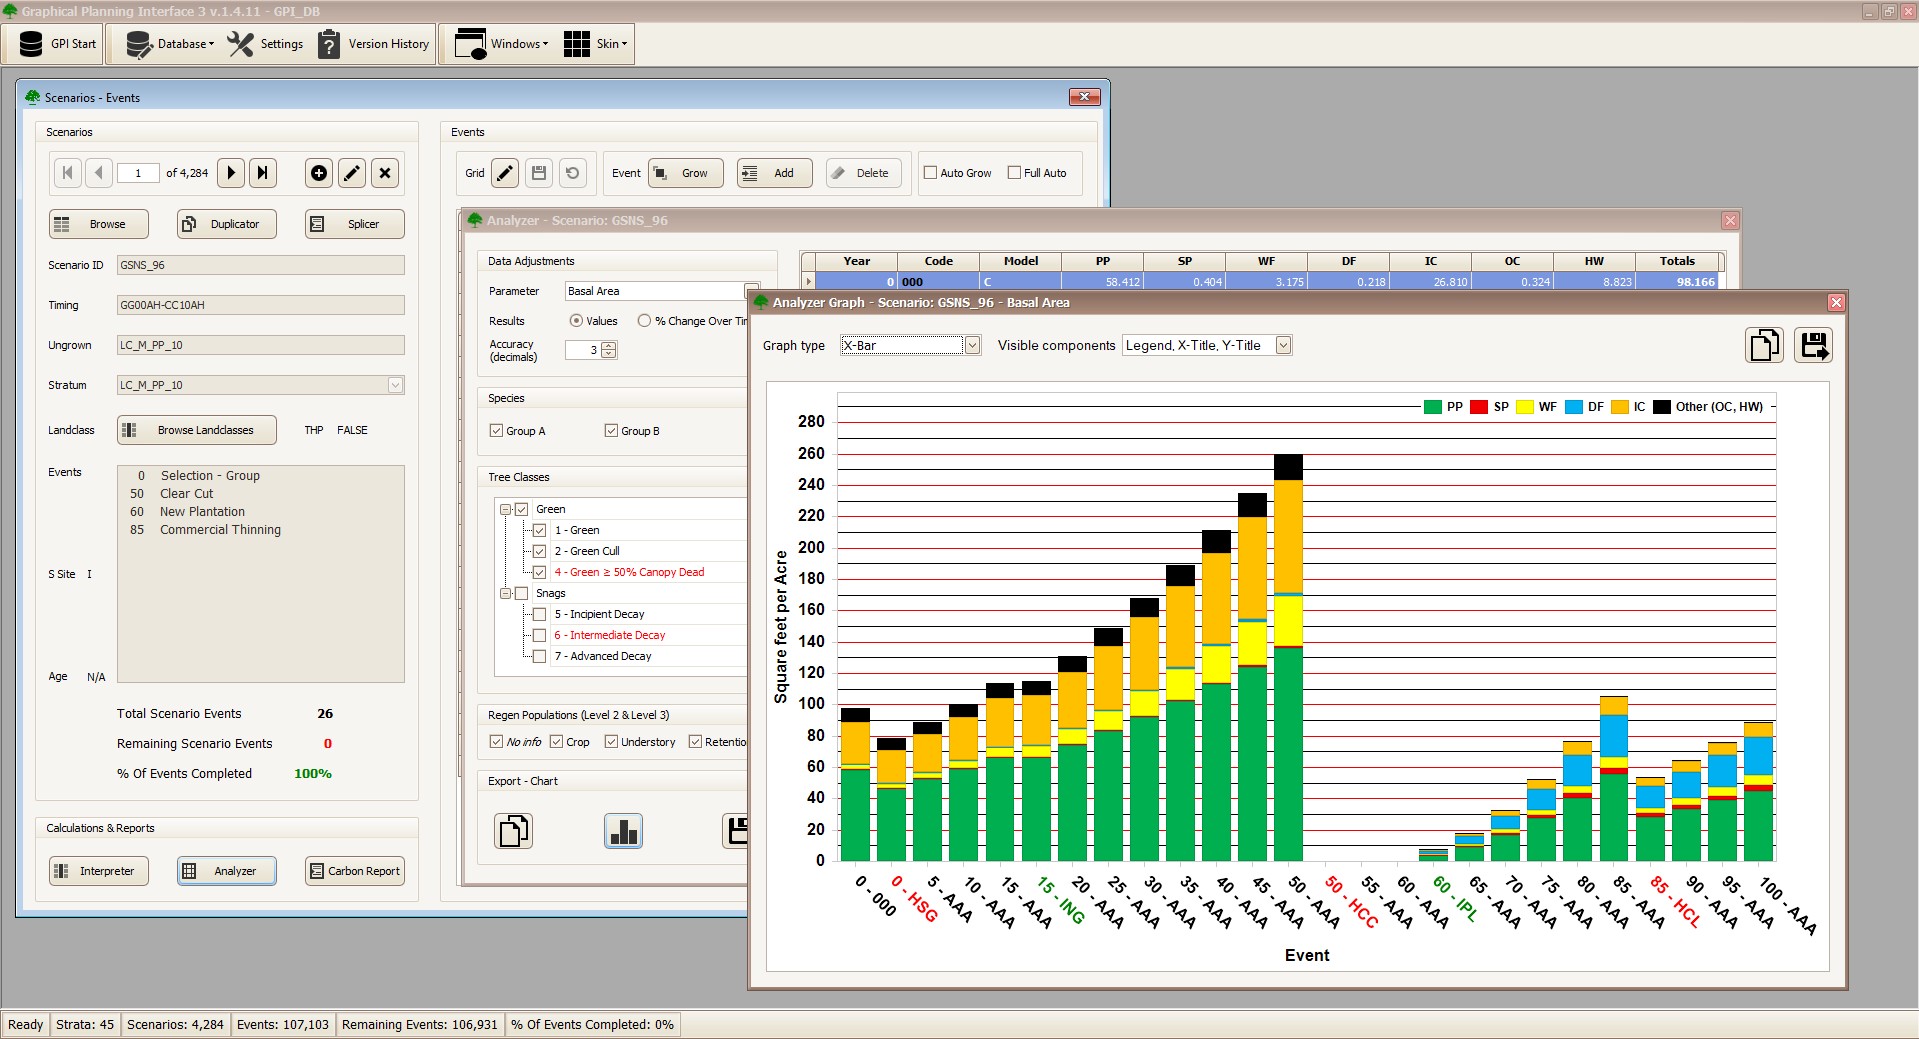Go to the previous scenario record
The image size is (1919, 1039).
98,173
